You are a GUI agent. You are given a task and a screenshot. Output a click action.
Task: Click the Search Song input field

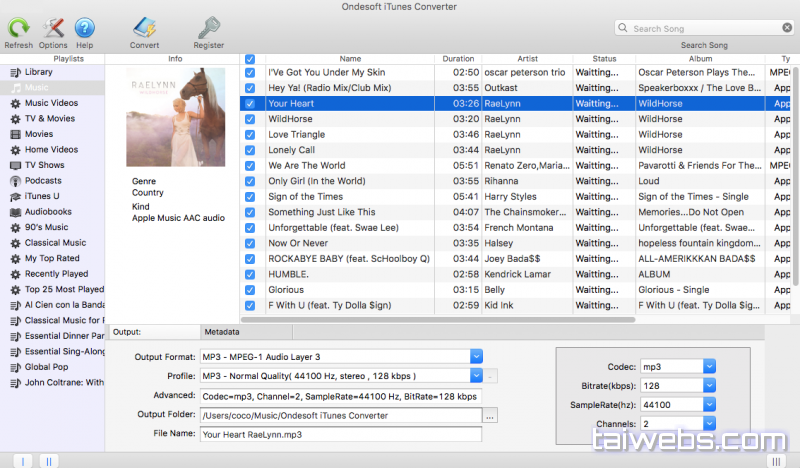pos(710,29)
